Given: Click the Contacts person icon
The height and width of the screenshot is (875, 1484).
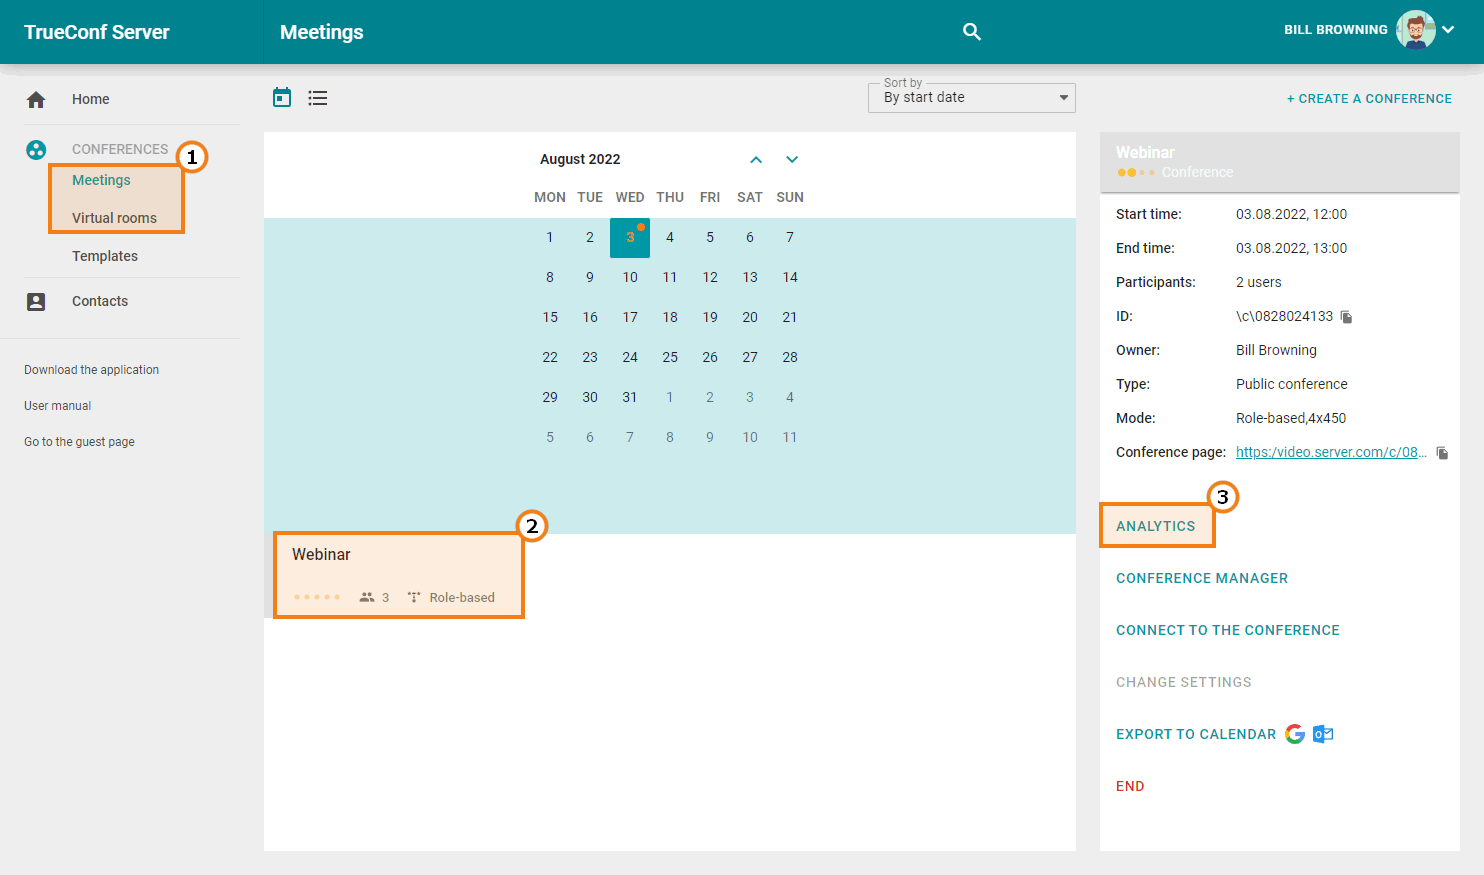Looking at the screenshot, I should tap(36, 301).
